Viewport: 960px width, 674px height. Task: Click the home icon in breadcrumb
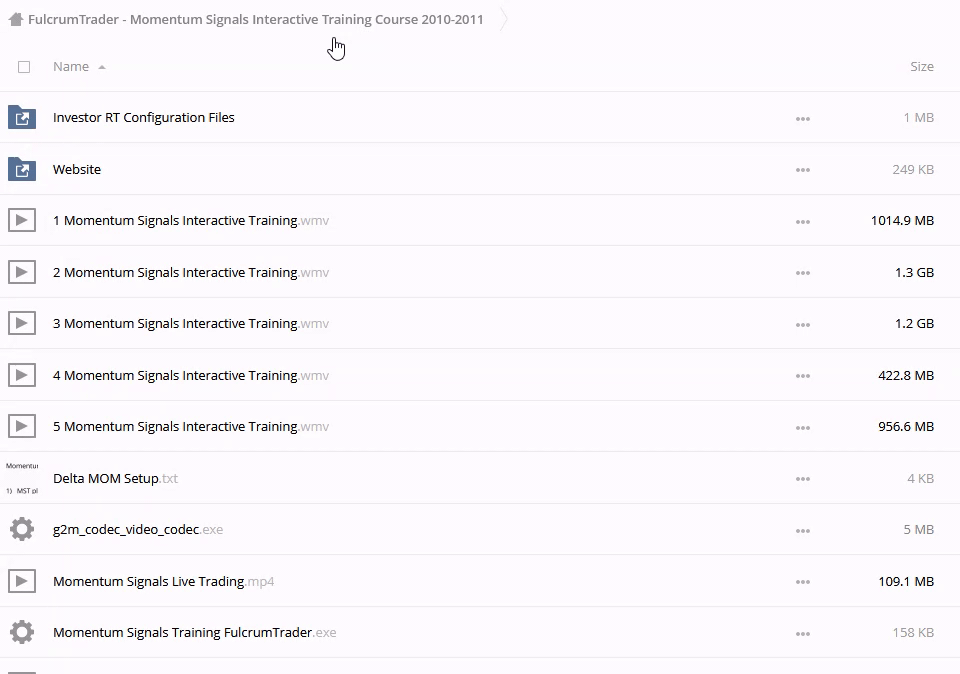point(15,19)
